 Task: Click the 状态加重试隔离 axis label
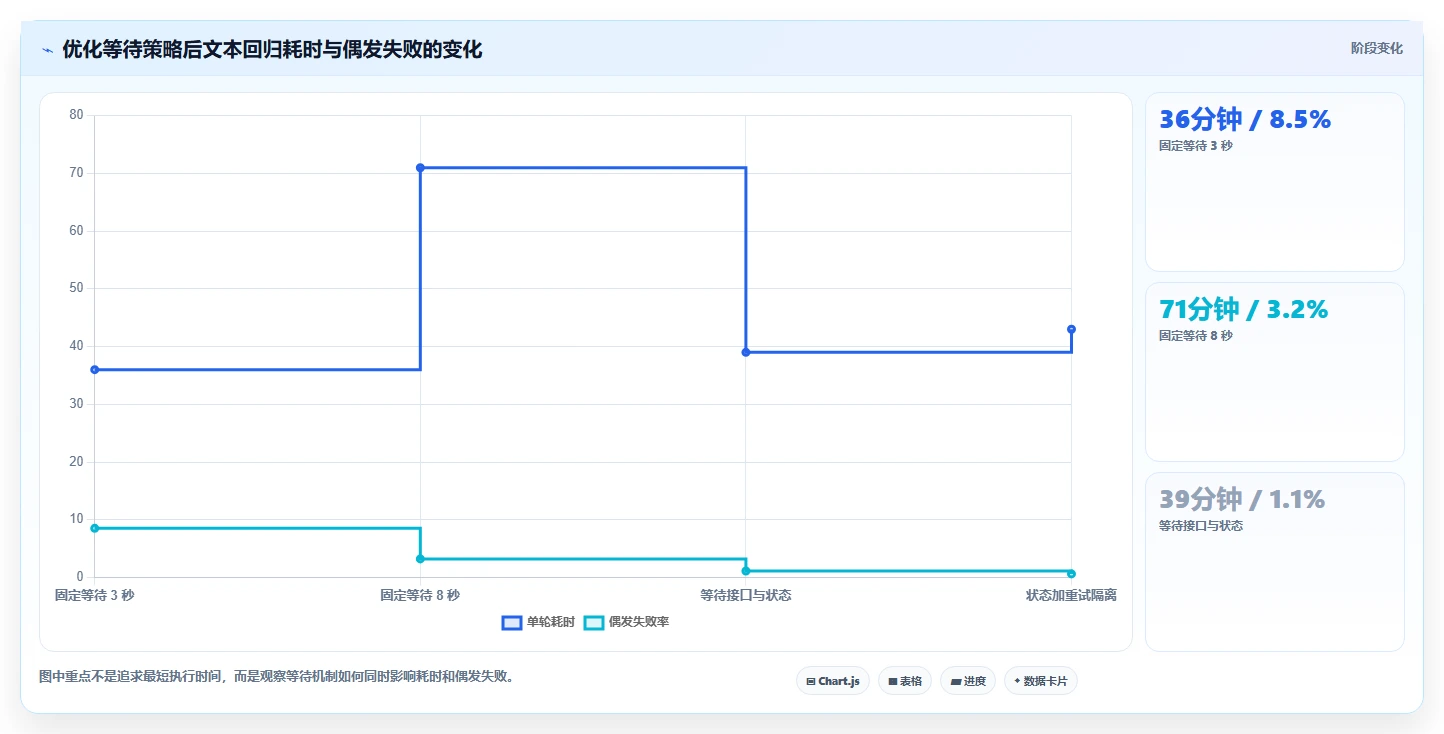click(1071, 595)
